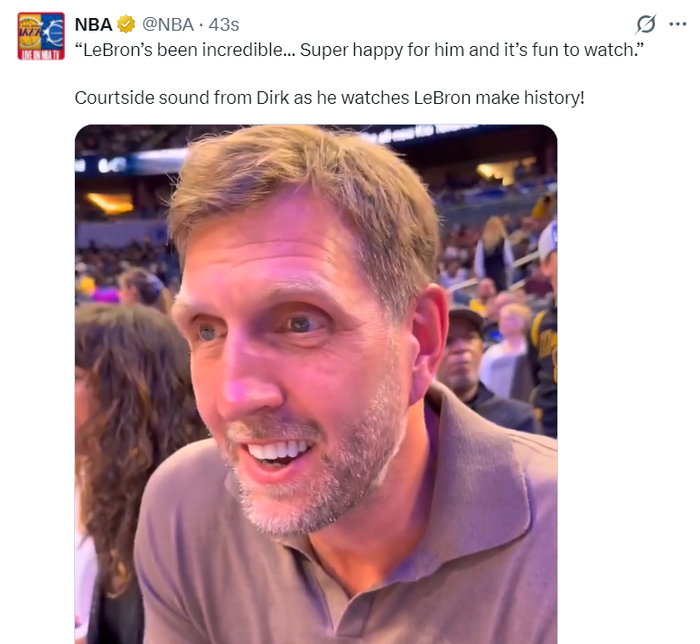Viewport: 700px width, 644px height.
Task: Open the post via the 43s timestamp
Action: click(x=223, y=24)
